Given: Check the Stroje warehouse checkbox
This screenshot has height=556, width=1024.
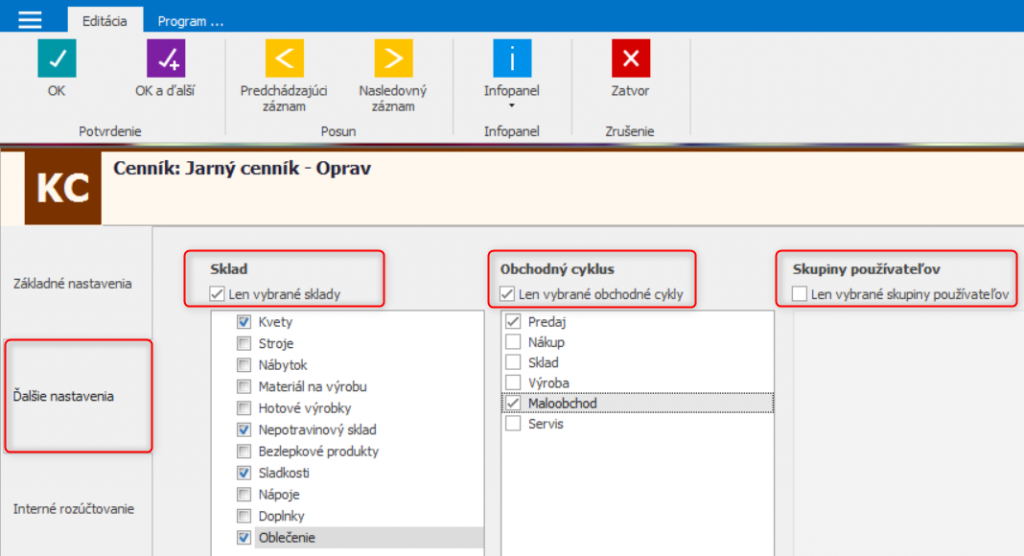Looking at the screenshot, I should point(244,343).
